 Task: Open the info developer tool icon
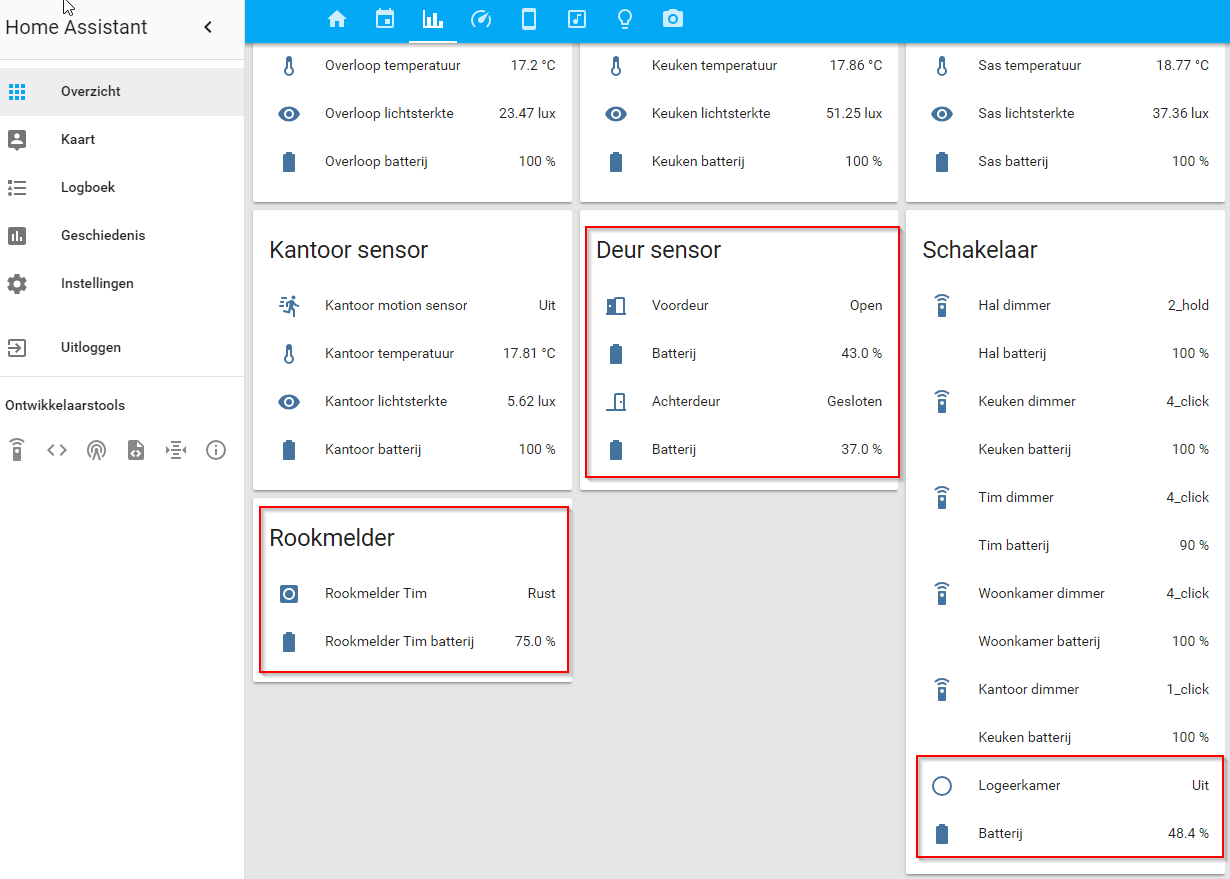coord(216,450)
